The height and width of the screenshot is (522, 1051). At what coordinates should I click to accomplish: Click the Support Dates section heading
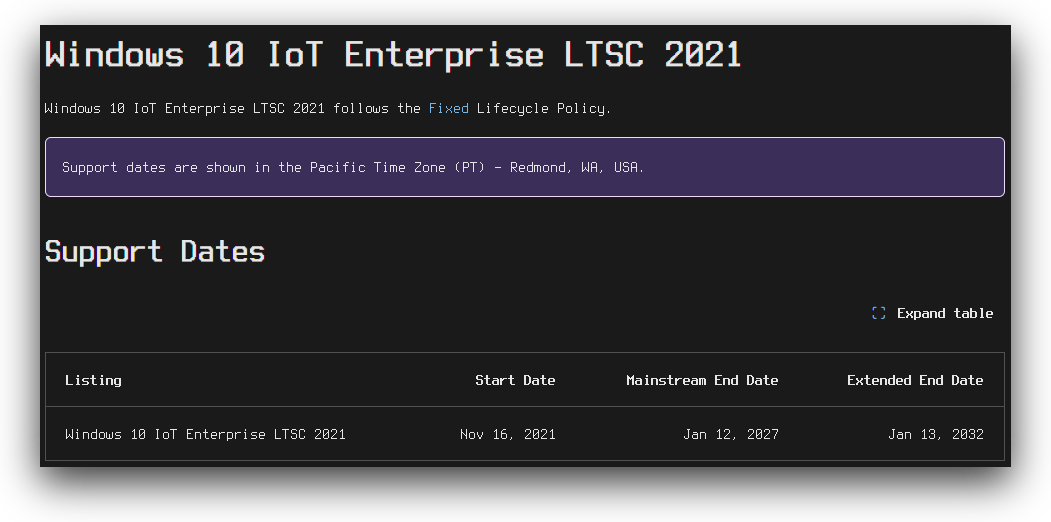[155, 252]
